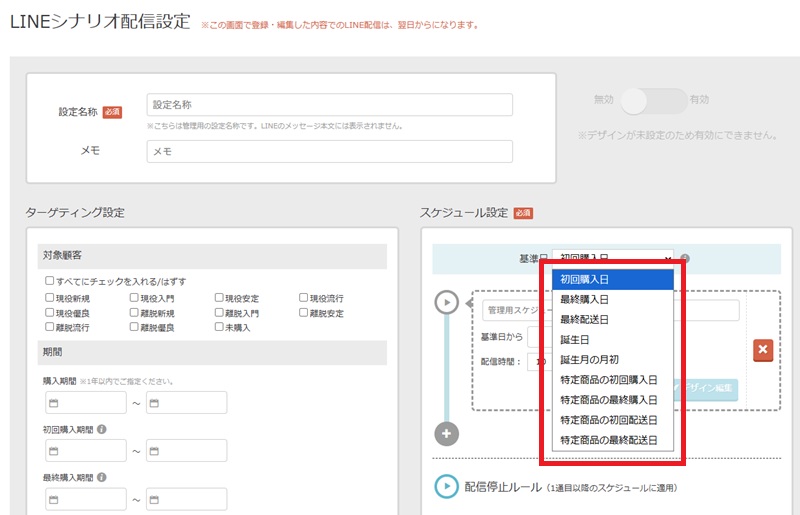Click the info icon beside the 基準日 dropdown
The height and width of the screenshot is (515, 800).
(x=685, y=259)
